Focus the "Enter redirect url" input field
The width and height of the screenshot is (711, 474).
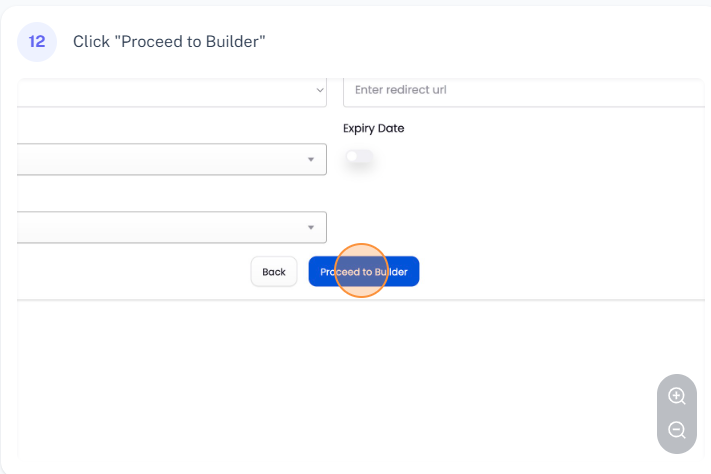point(520,90)
